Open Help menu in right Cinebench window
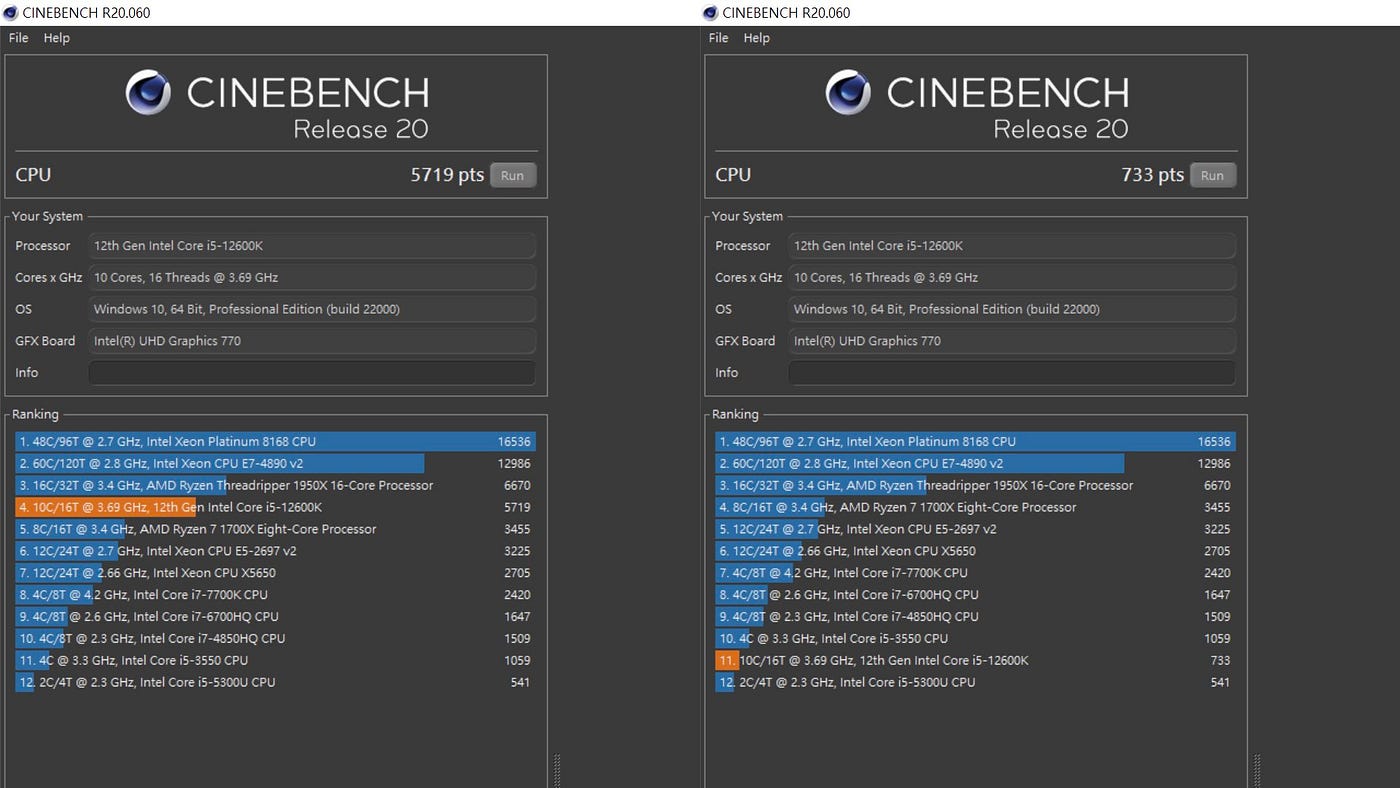 pos(756,38)
